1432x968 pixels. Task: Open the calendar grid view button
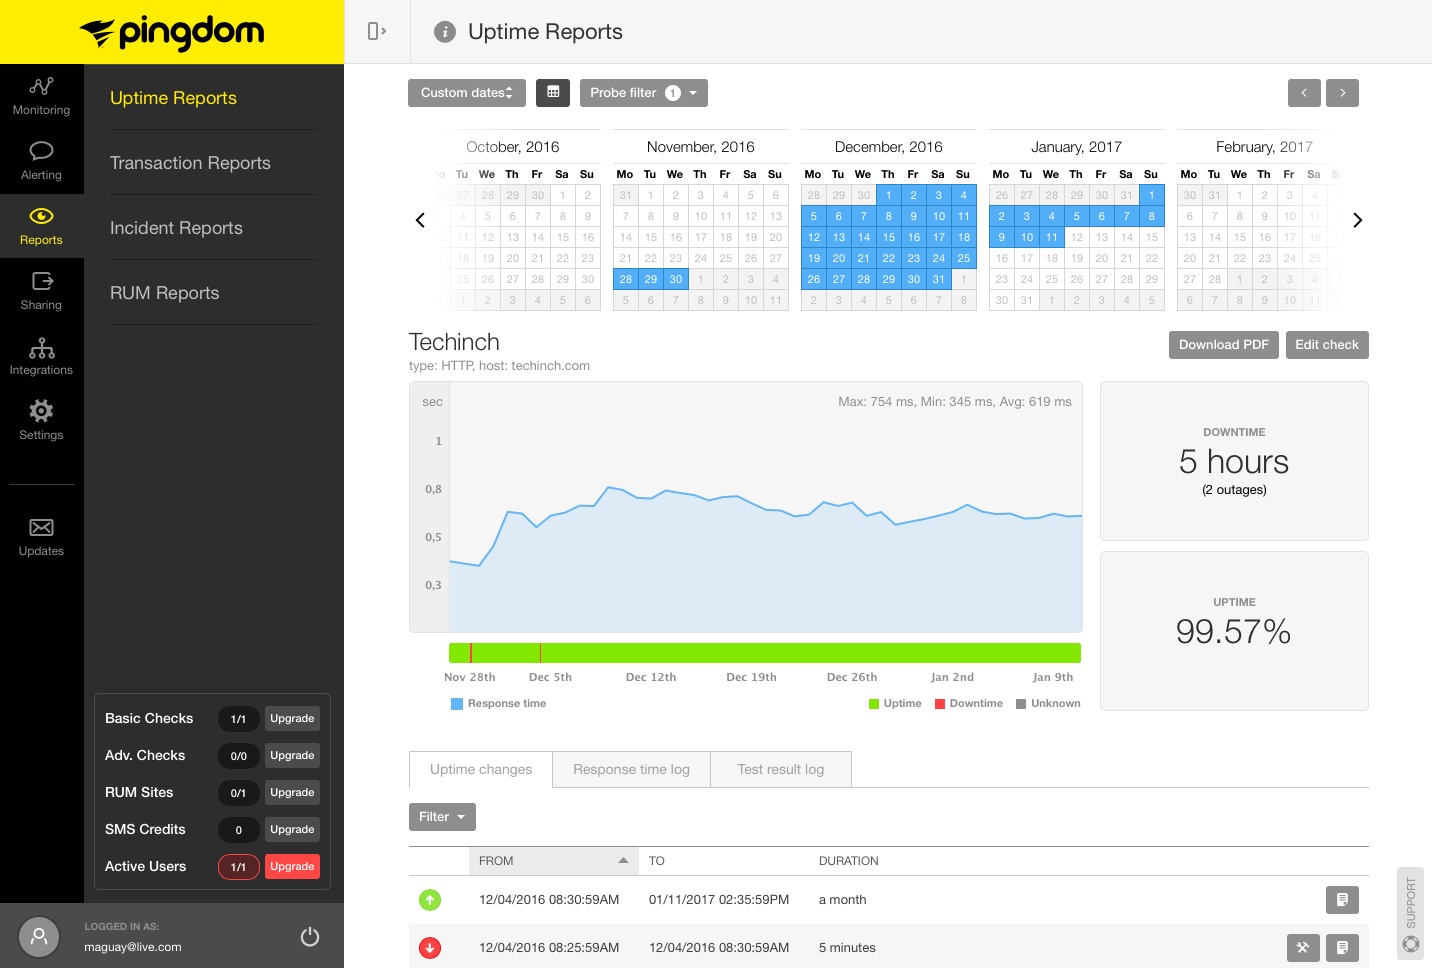(x=553, y=93)
